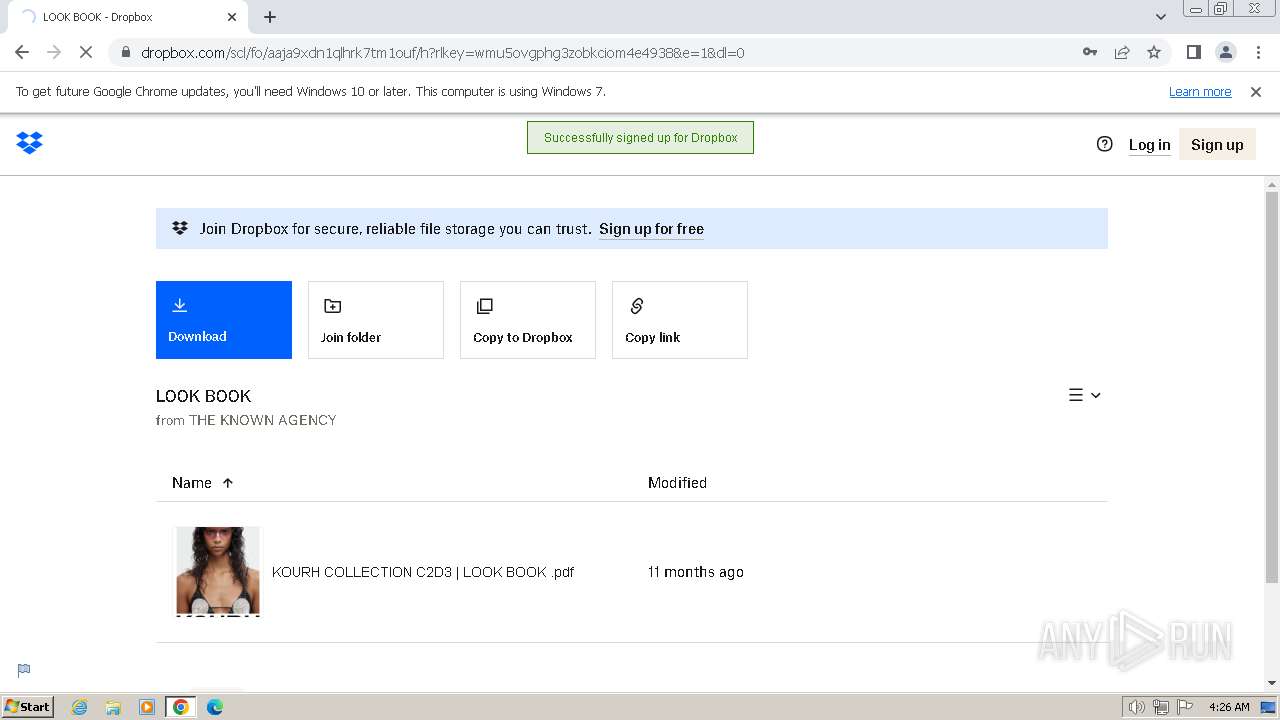Viewport: 1280px width, 720px height.
Task: Click THE KNOWN AGENCY owner text
Action: [263, 420]
